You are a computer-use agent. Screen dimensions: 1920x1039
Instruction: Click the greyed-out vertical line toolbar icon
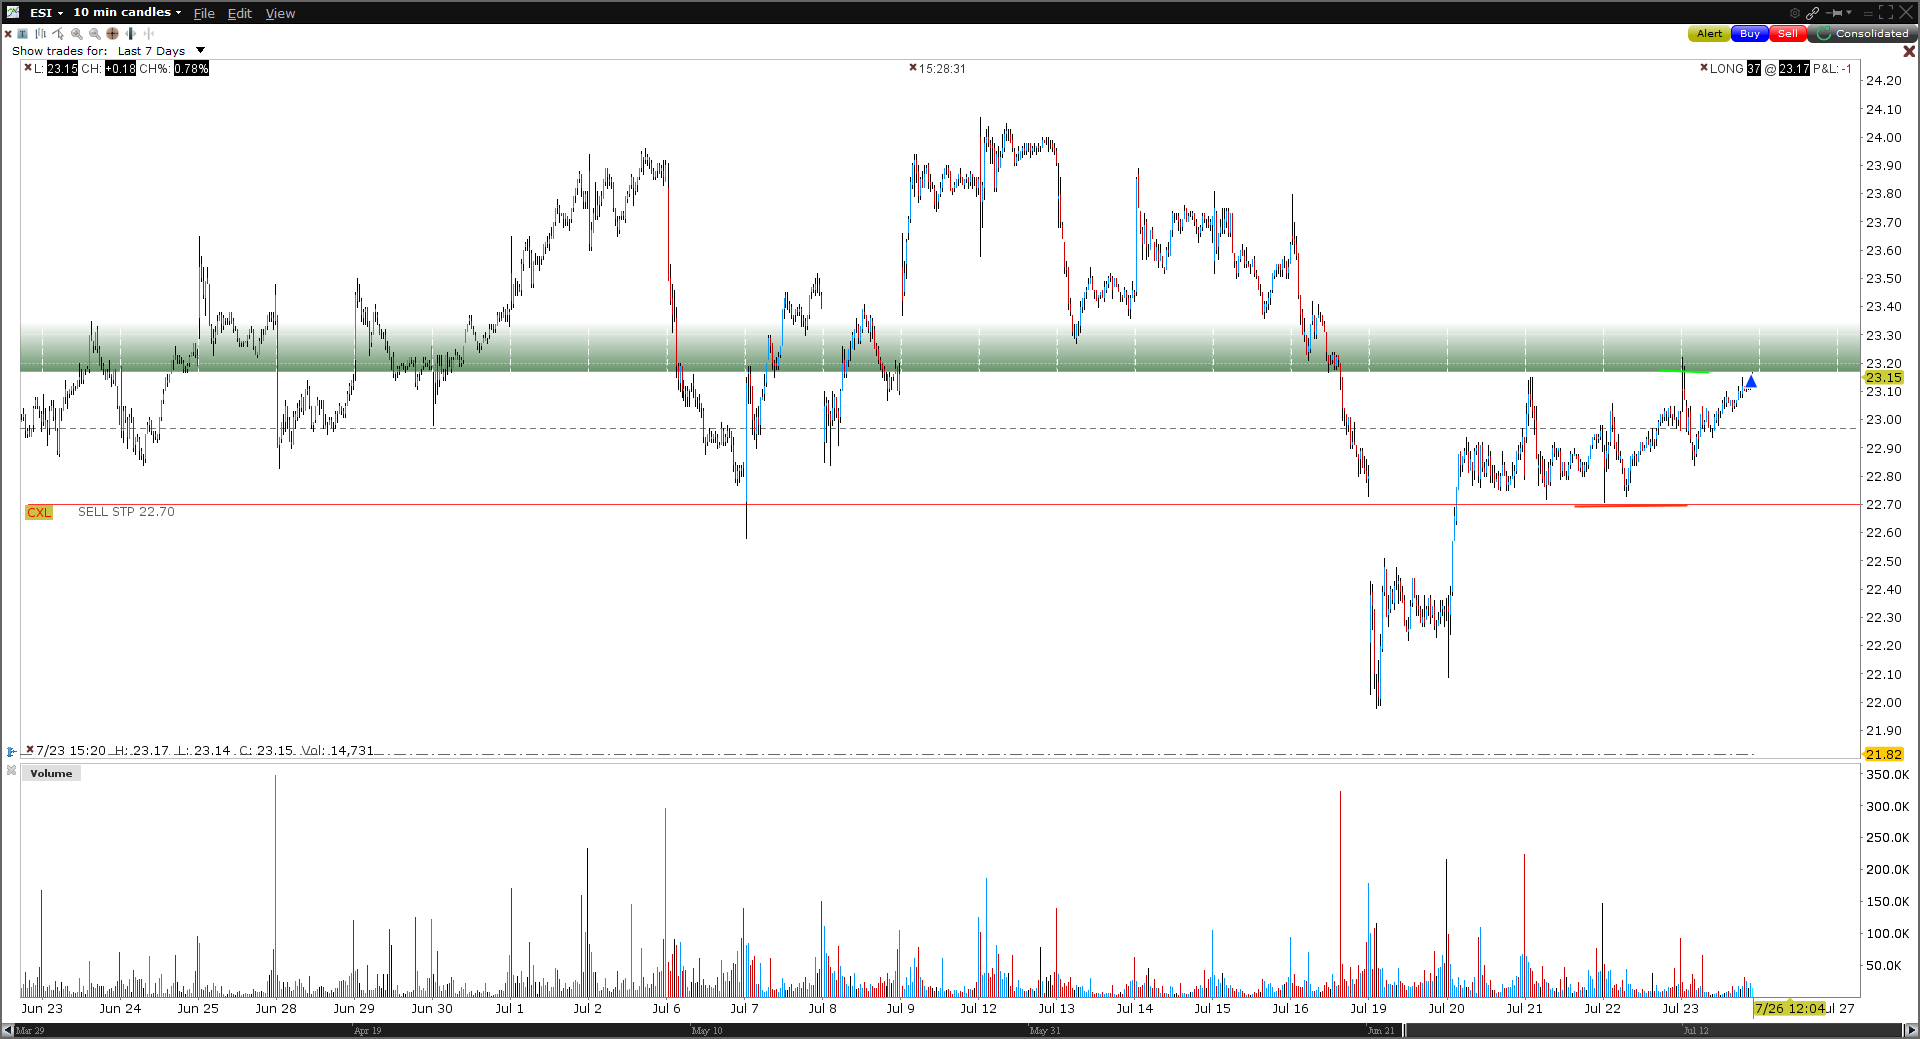(x=148, y=34)
